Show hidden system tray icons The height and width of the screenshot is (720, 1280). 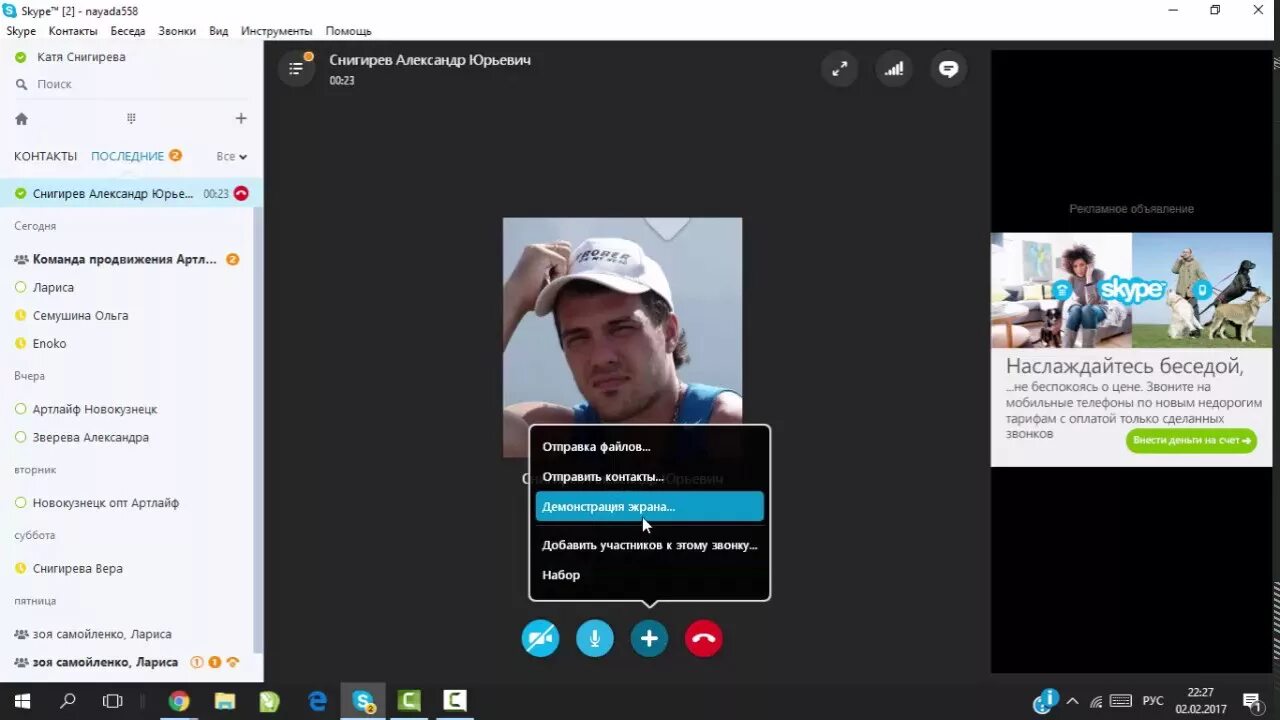1073,701
